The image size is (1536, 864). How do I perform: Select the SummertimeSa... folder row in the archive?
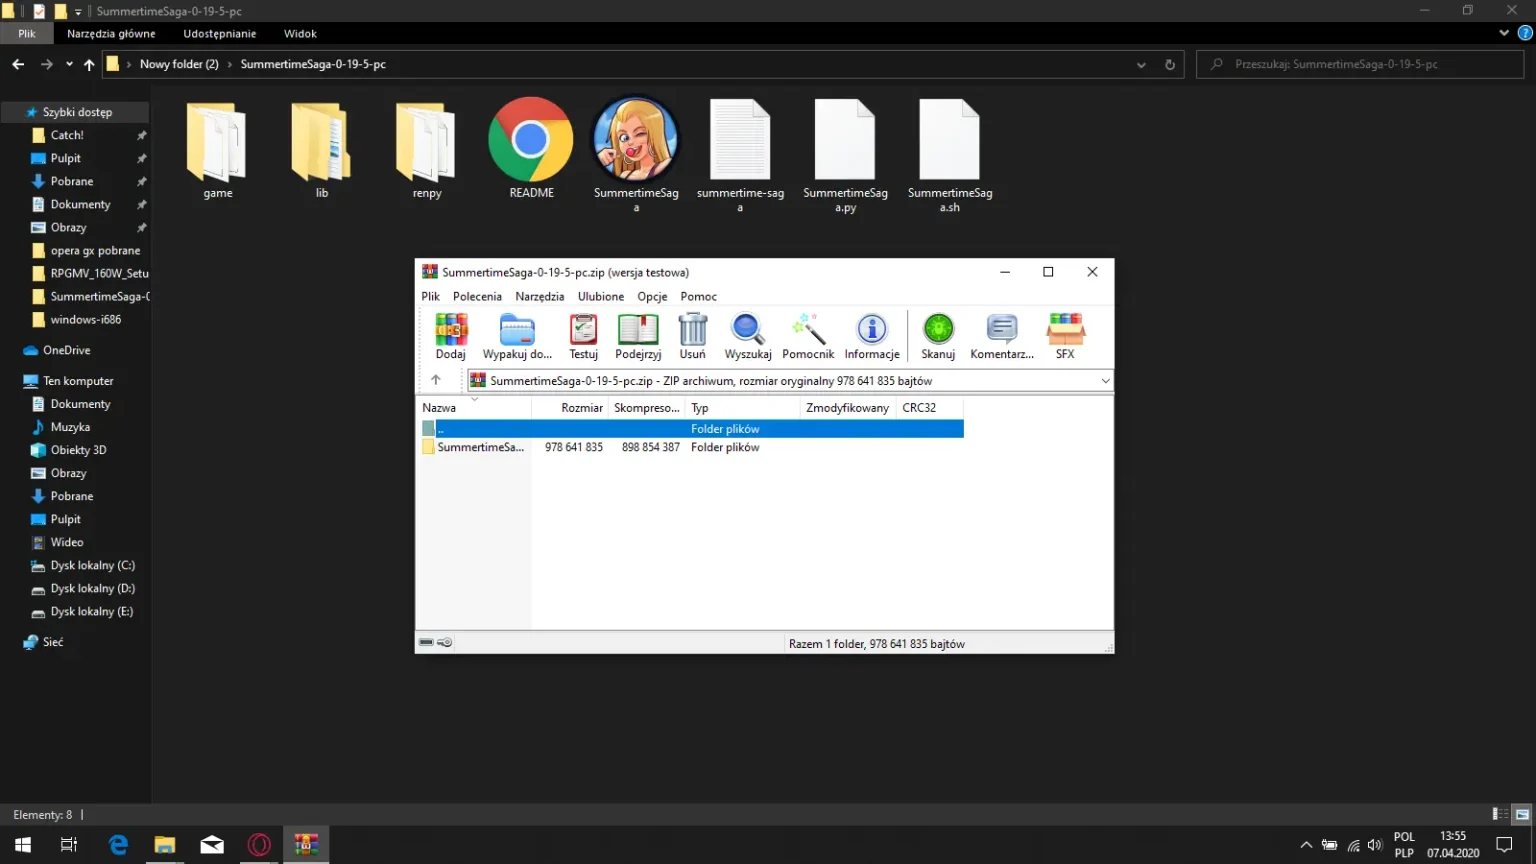690,447
